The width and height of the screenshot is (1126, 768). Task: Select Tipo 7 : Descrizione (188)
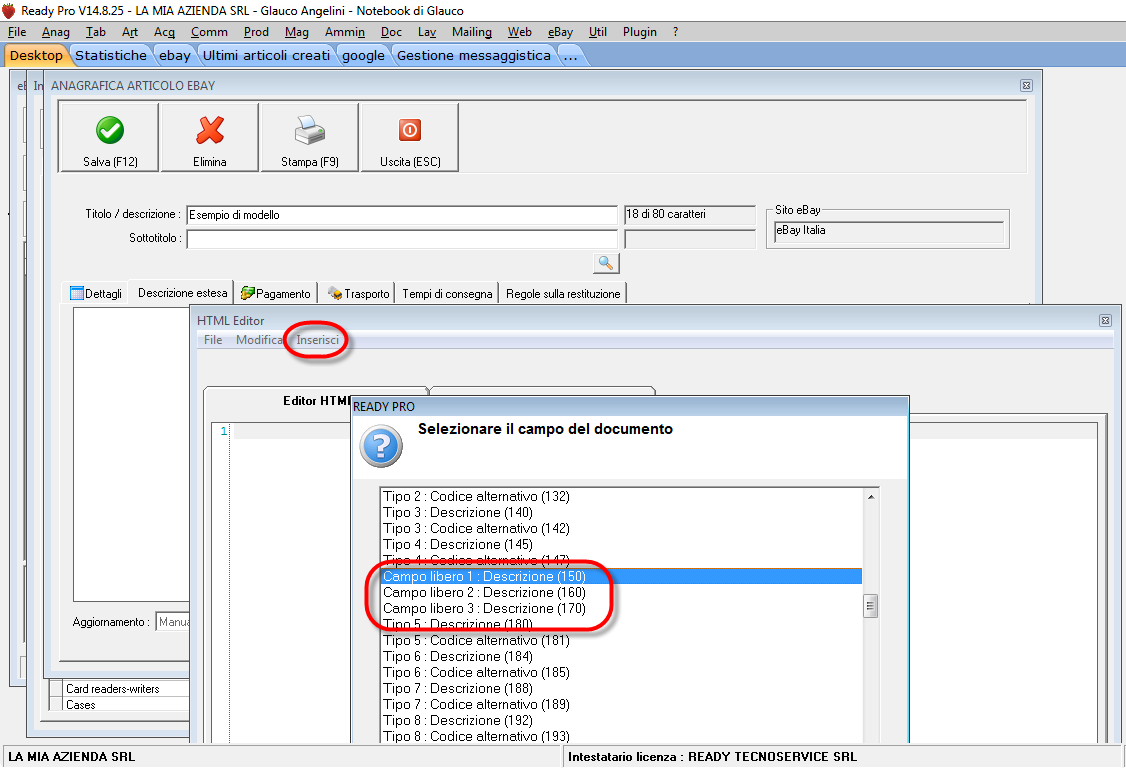click(x=622, y=688)
